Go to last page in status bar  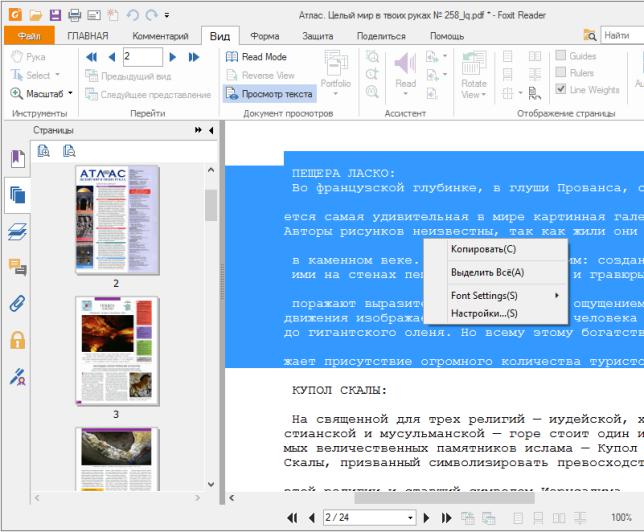[446, 518]
